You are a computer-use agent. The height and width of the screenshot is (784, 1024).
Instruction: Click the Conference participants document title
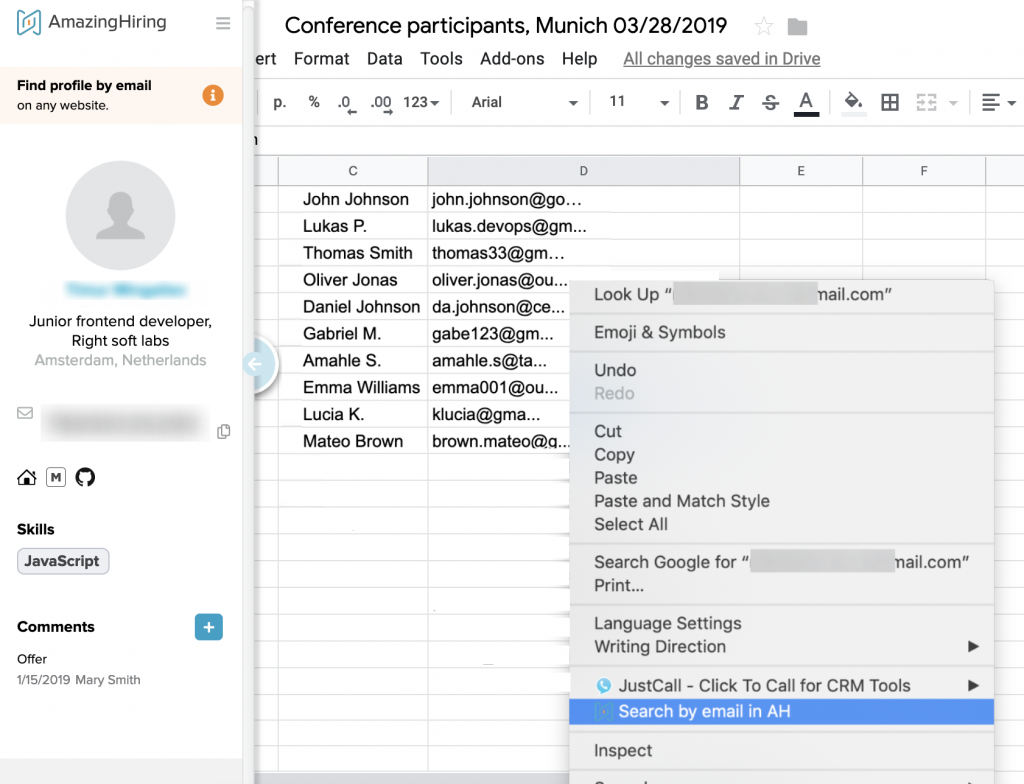pos(505,25)
